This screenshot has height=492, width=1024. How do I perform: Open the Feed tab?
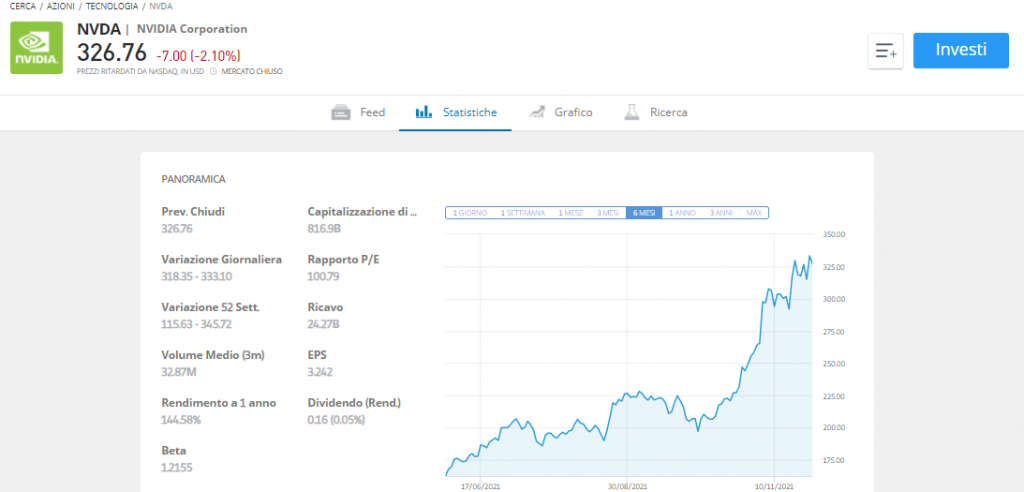358,112
